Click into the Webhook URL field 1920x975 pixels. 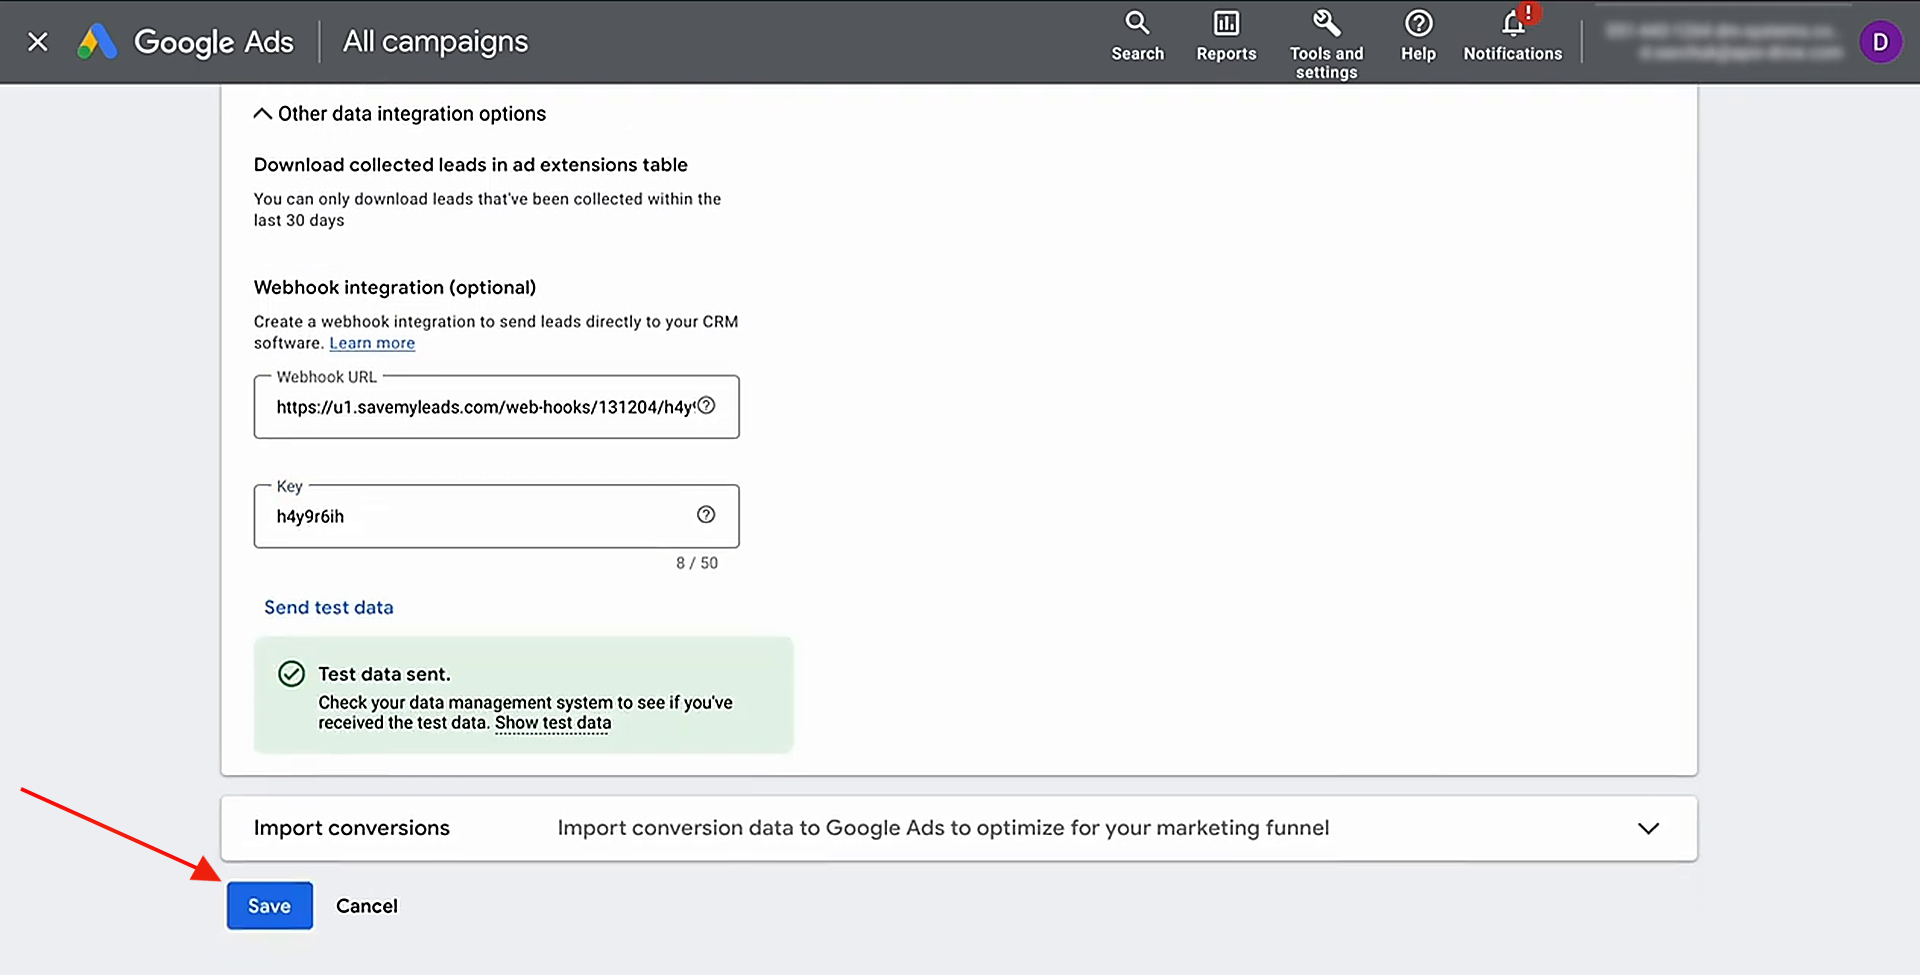point(496,407)
